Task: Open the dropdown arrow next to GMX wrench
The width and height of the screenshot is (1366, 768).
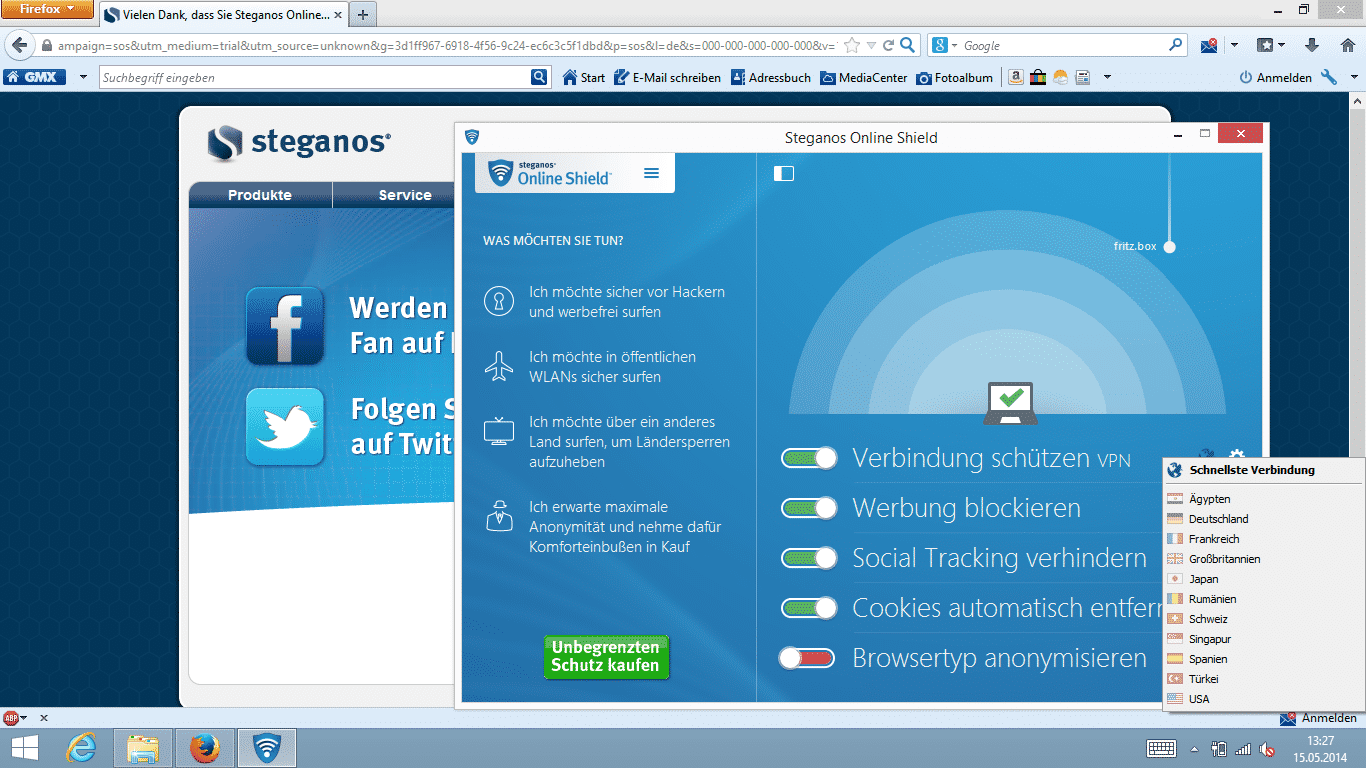Action: pos(1352,77)
